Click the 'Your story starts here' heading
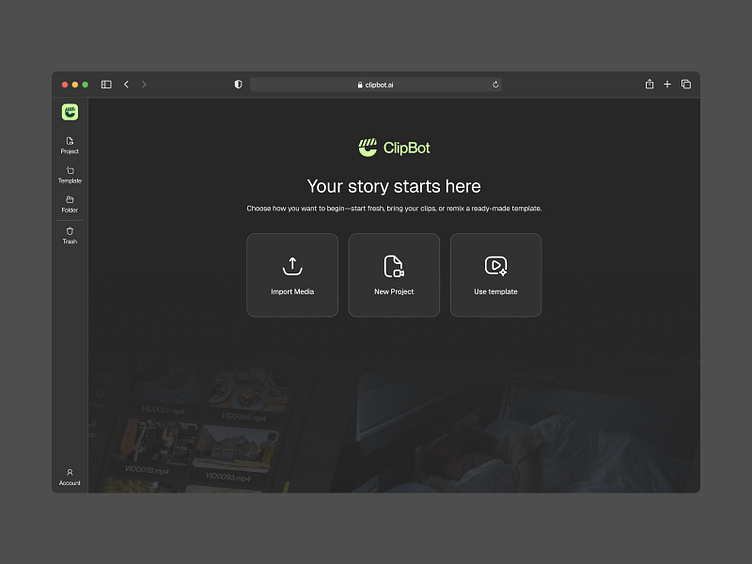This screenshot has height=564, width=752. pyautogui.click(x=394, y=186)
